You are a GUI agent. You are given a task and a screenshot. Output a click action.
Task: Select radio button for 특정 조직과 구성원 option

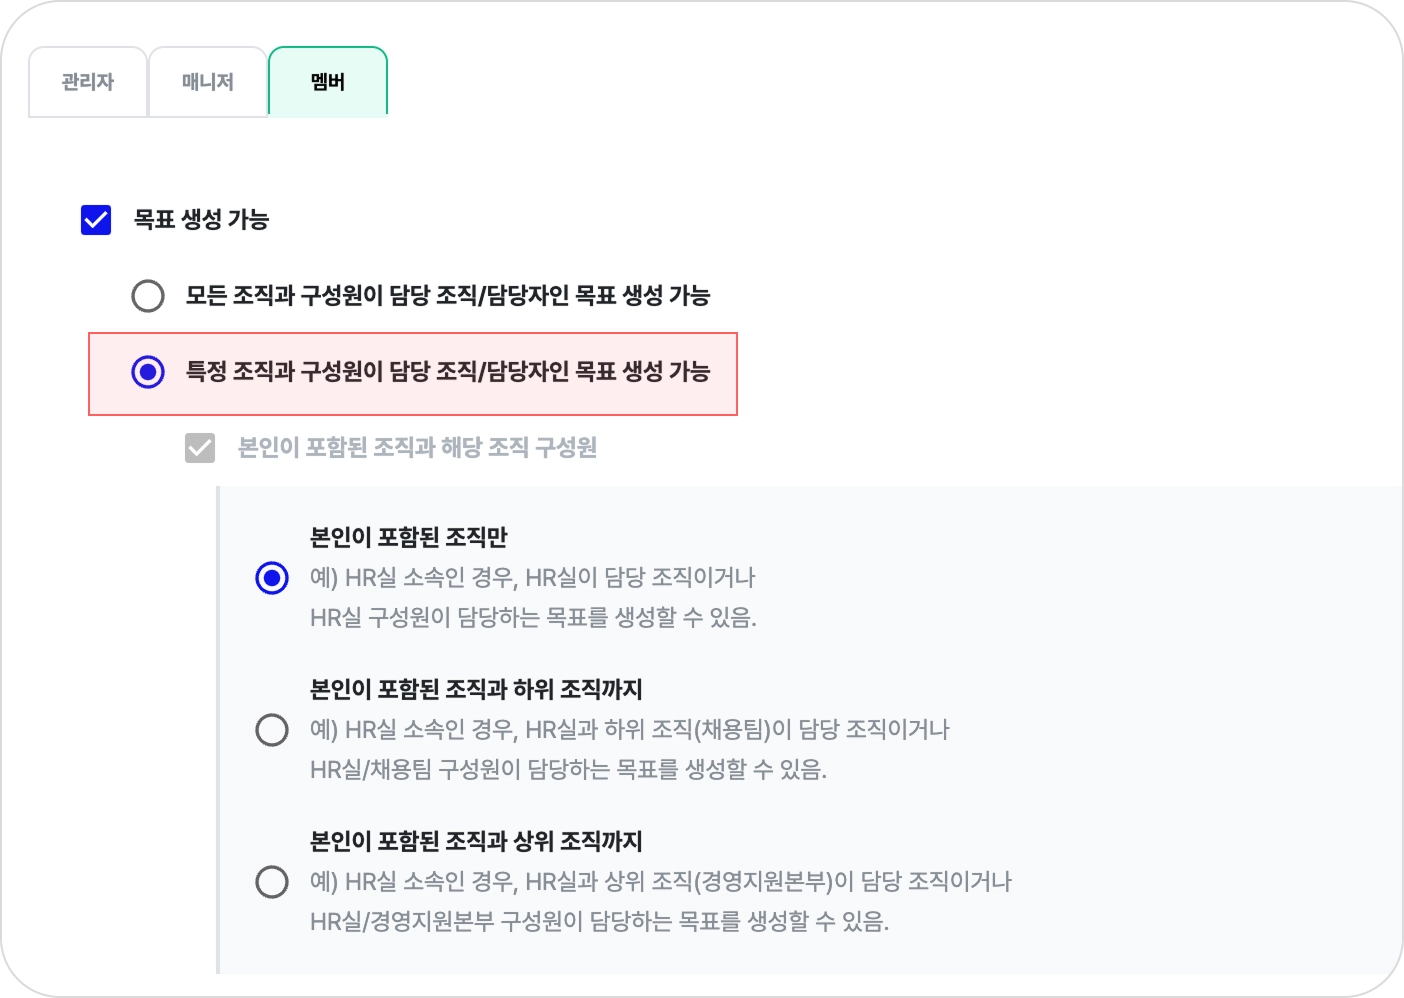148,372
